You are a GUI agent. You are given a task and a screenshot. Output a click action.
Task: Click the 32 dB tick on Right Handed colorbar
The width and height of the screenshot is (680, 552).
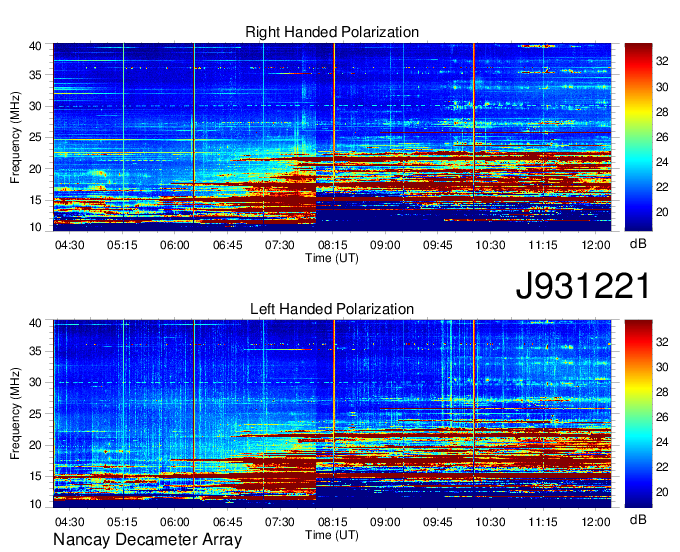[x=662, y=62]
